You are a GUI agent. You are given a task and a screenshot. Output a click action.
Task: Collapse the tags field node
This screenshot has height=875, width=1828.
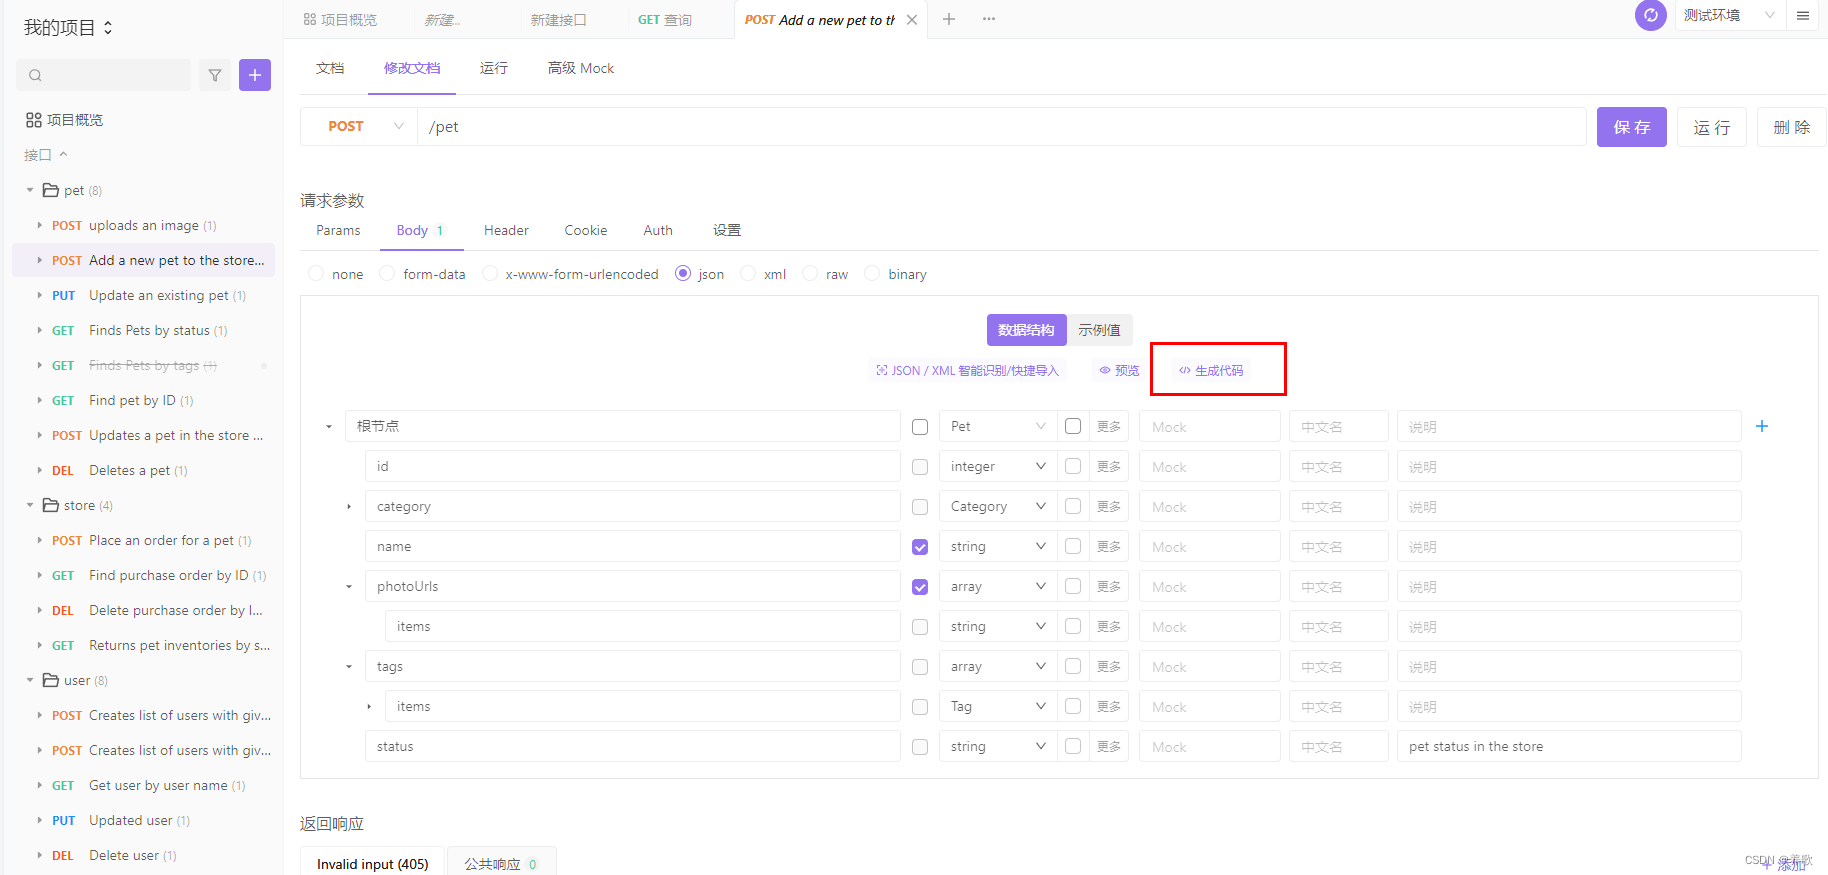[349, 667]
